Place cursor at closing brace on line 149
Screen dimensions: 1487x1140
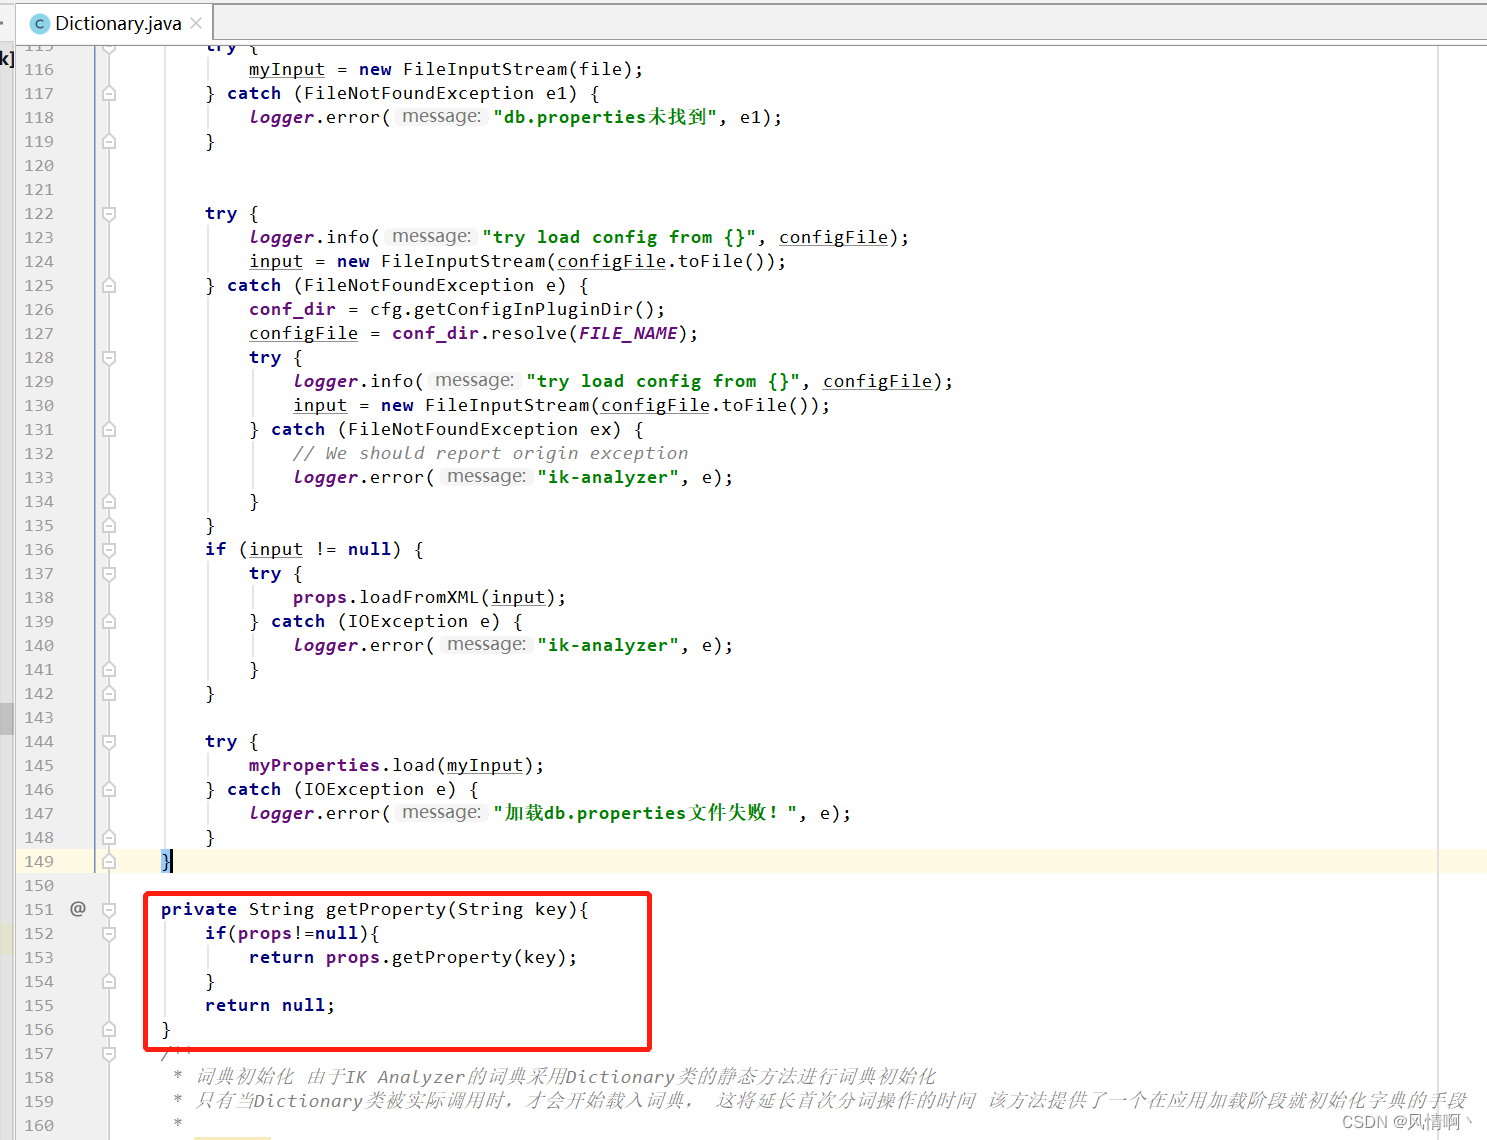(x=166, y=861)
